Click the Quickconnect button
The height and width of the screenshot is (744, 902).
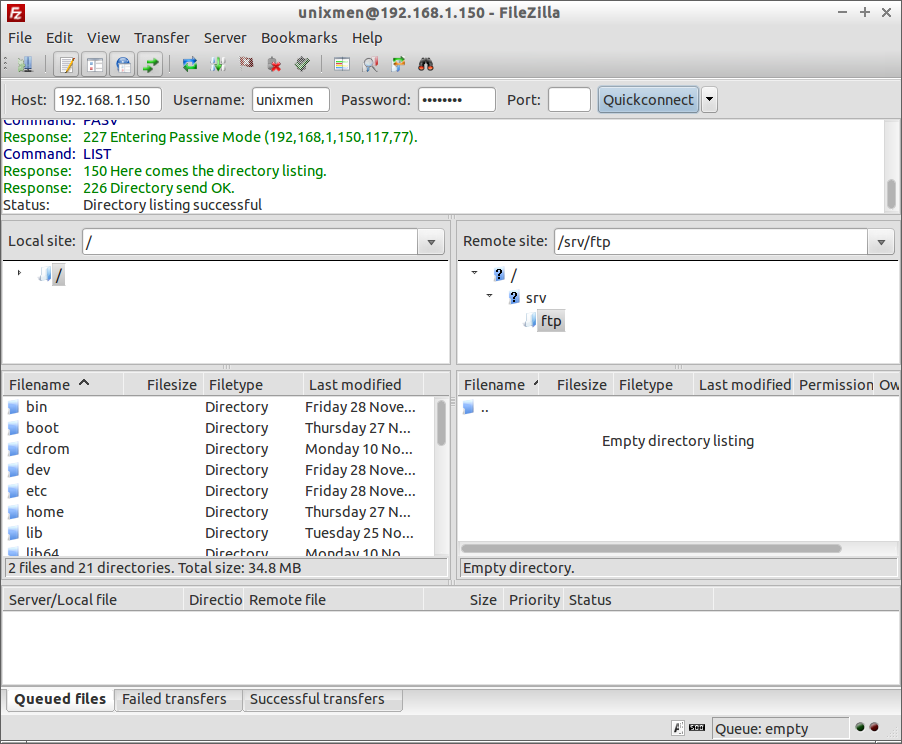(x=648, y=100)
